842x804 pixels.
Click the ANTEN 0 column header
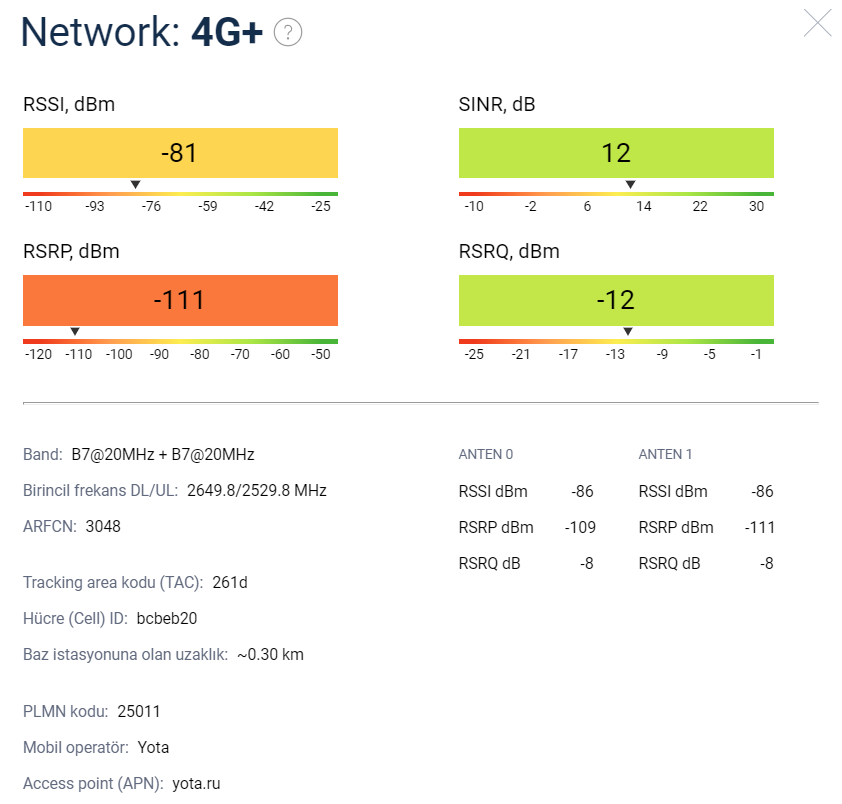point(486,454)
